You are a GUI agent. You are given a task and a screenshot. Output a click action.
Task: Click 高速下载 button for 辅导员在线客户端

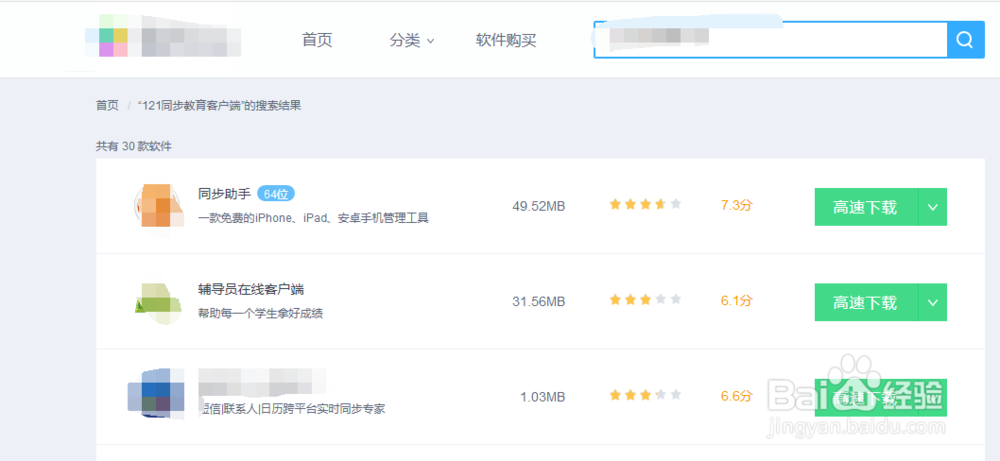click(x=865, y=302)
